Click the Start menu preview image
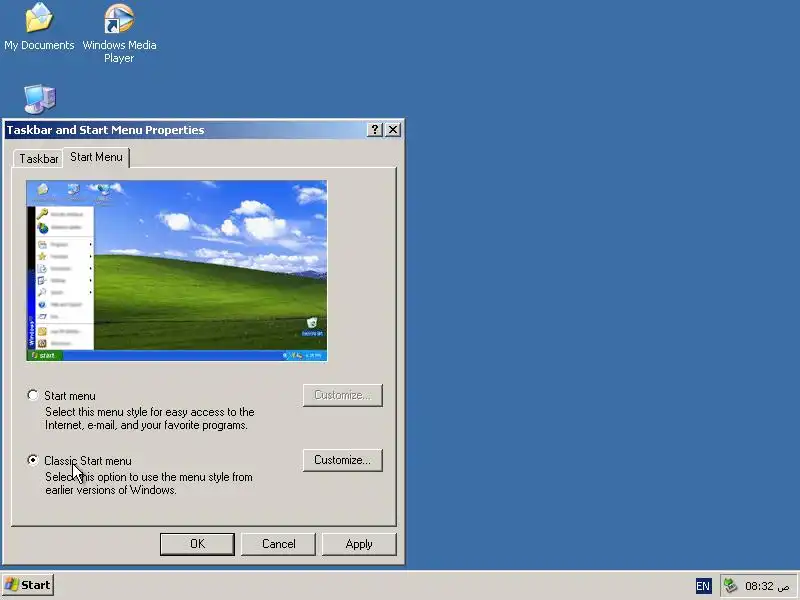The height and width of the screenshot is (600, 800). pyautogui.click(x=177, y=270)
